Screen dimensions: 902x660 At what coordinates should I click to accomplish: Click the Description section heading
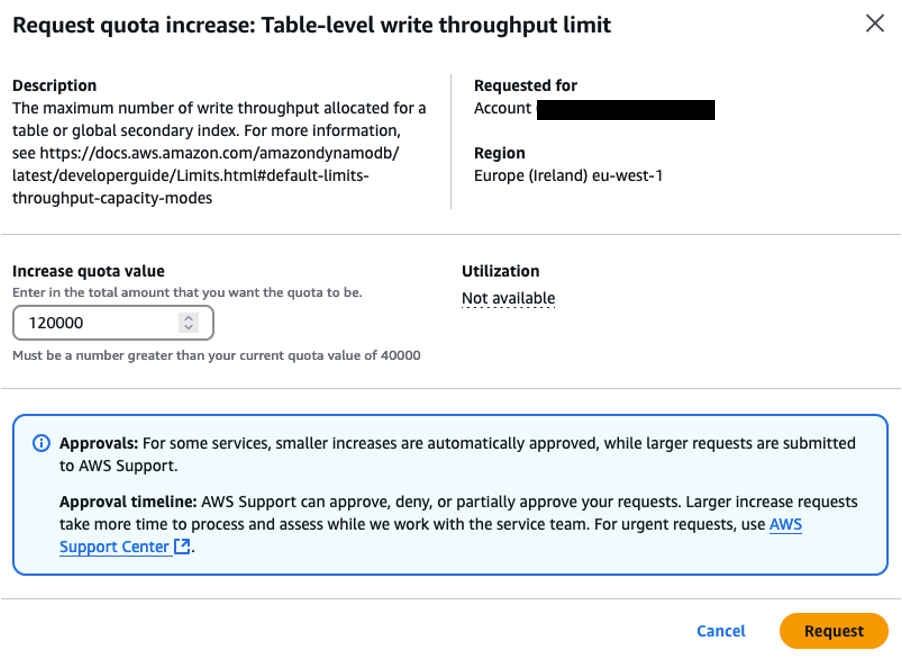coord(54,86)
